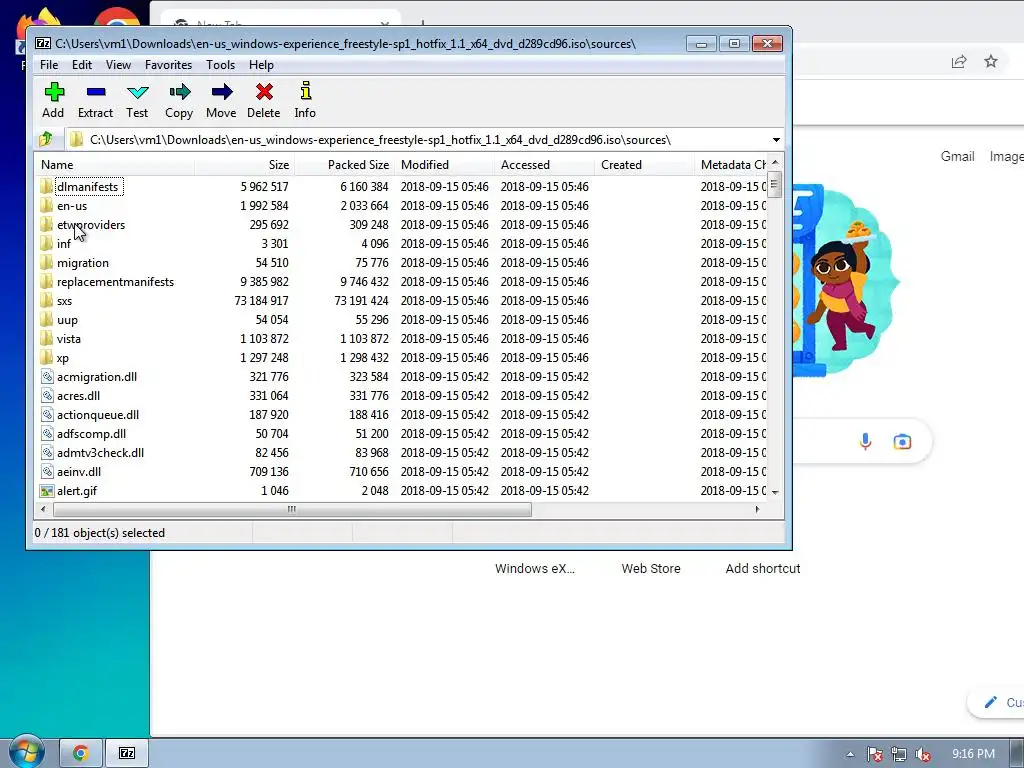1024x768 pixels.
Task: Sort by the Size column header
Action: point(244,165)
